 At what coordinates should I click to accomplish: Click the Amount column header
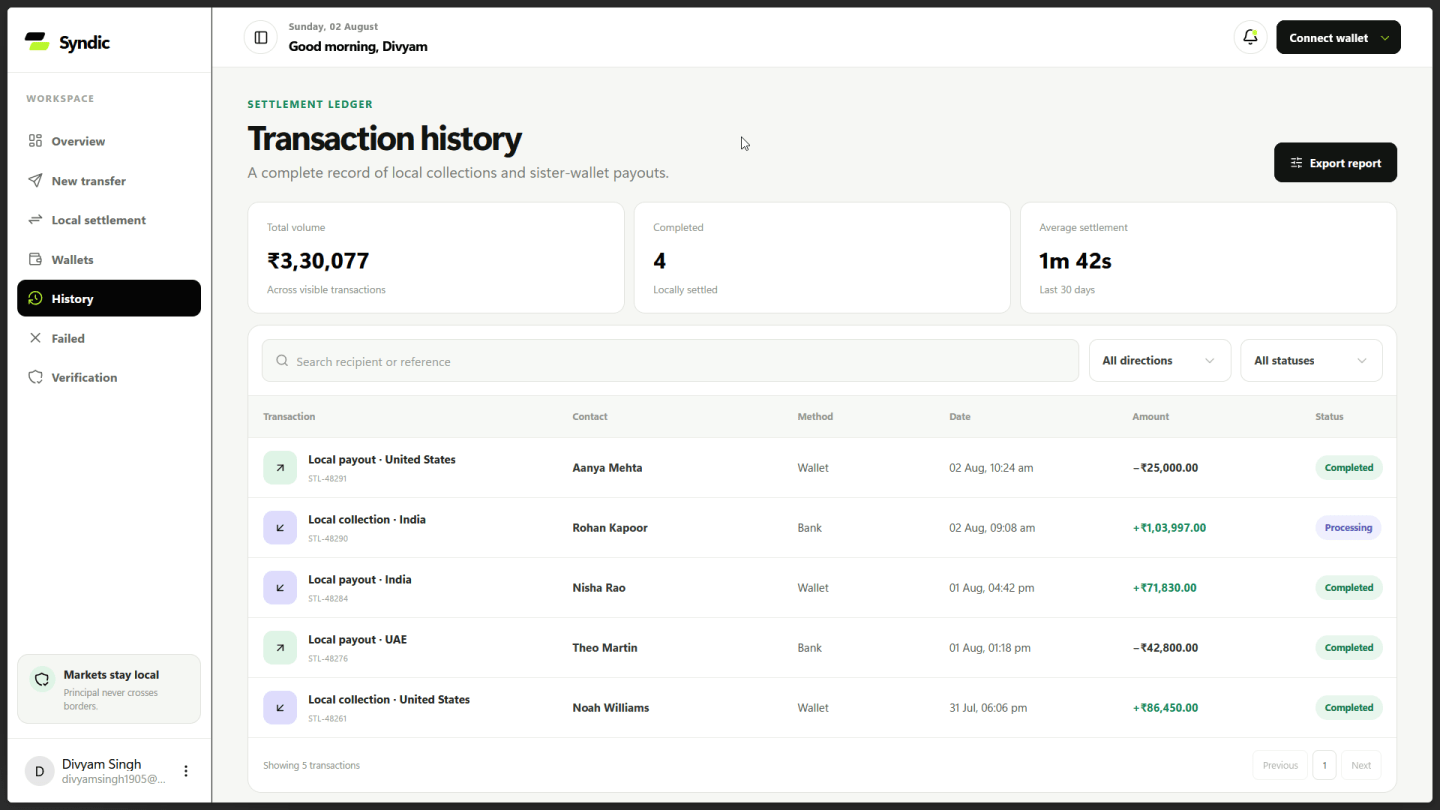(x=1150, y=417)
